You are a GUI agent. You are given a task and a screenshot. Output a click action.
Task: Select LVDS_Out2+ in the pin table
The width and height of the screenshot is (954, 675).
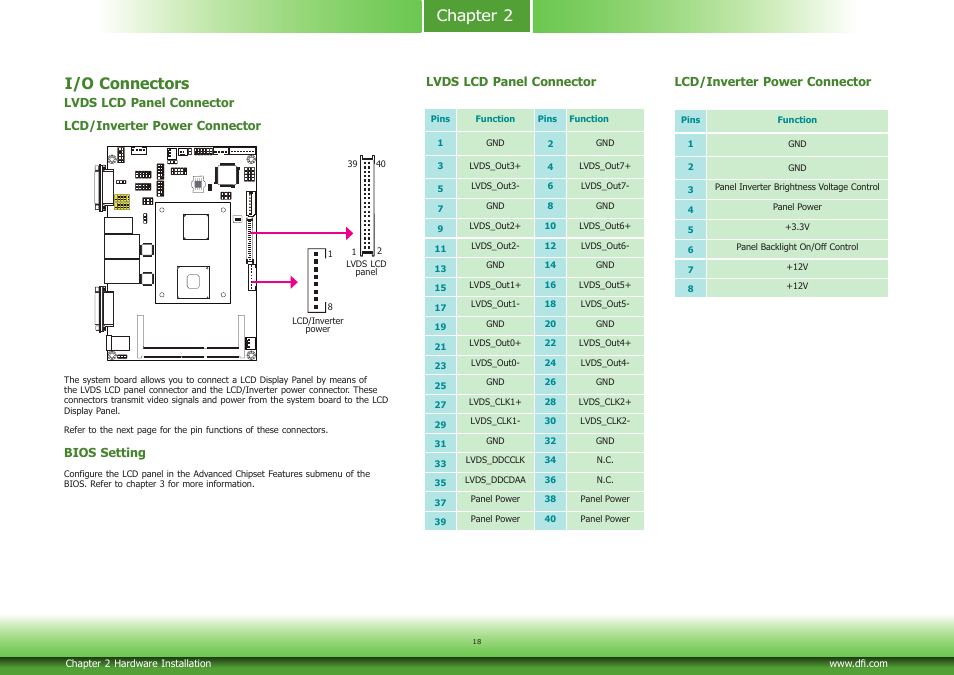495,226
